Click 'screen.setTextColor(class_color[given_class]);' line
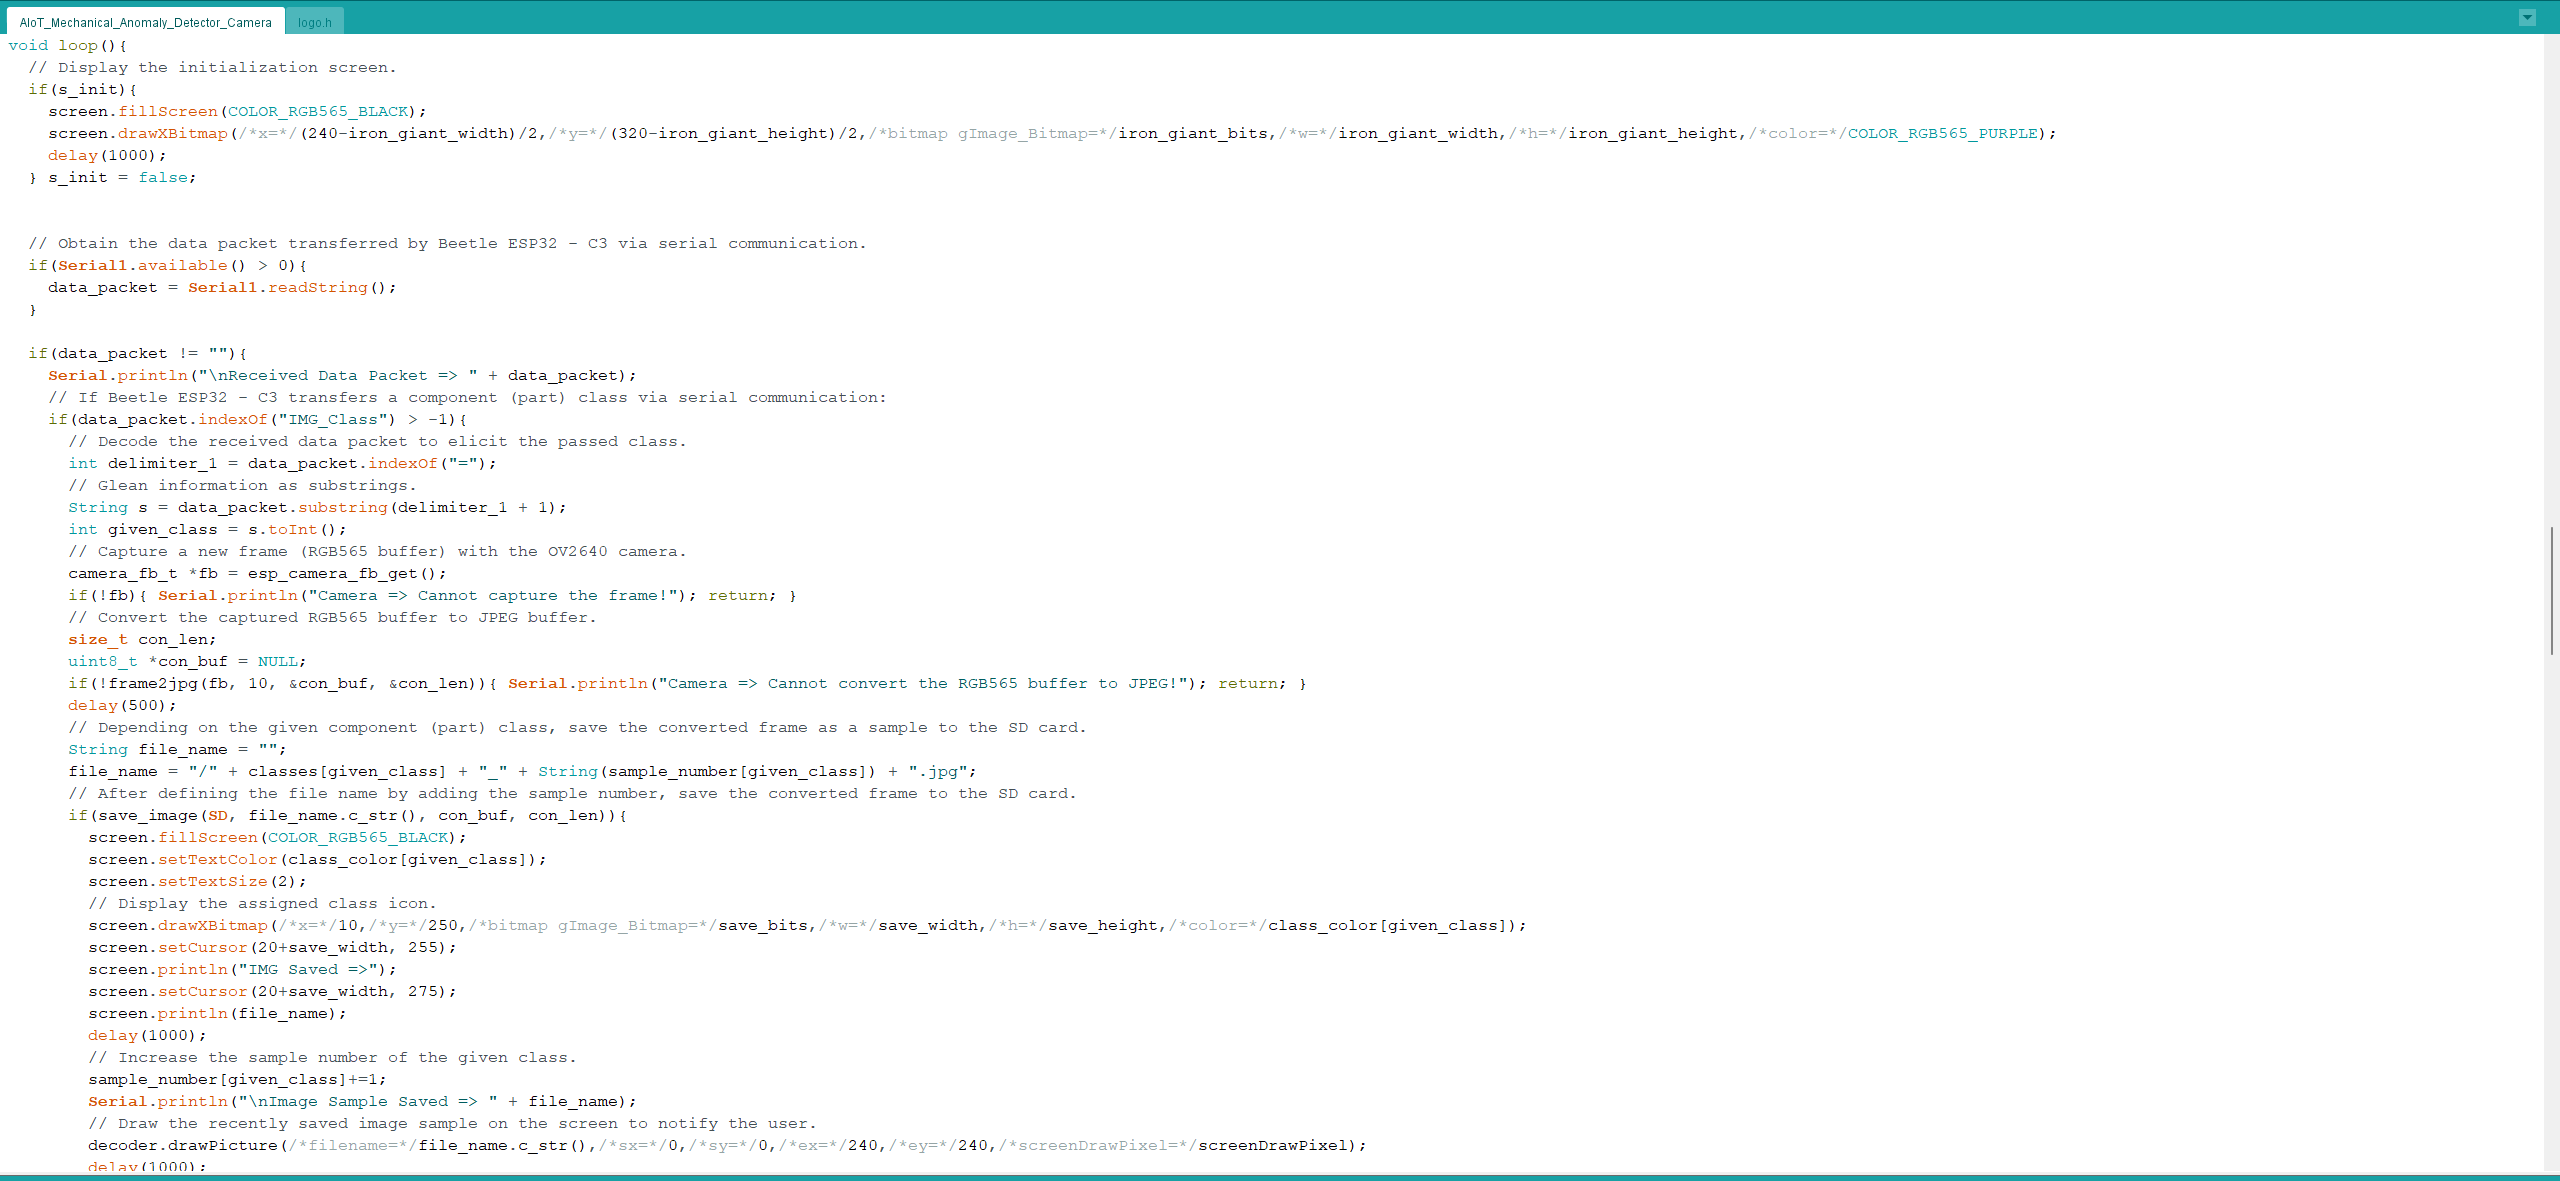Screen dimensions: 2560x1181 317,860
